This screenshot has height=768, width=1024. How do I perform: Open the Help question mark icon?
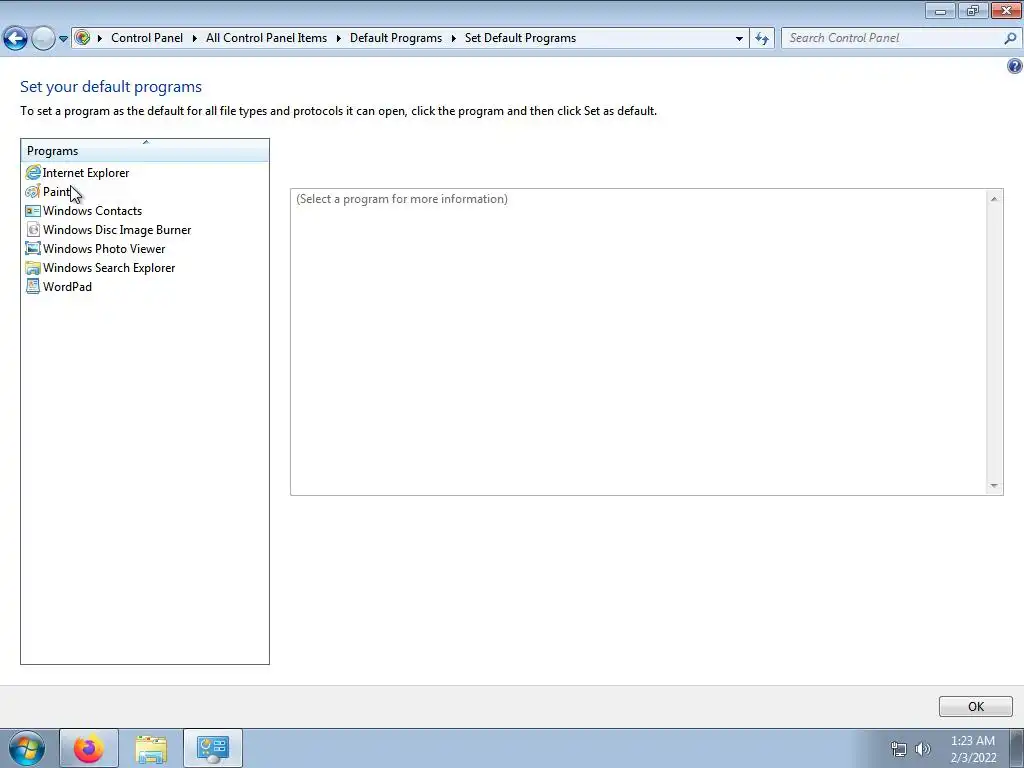point(1014,66)
